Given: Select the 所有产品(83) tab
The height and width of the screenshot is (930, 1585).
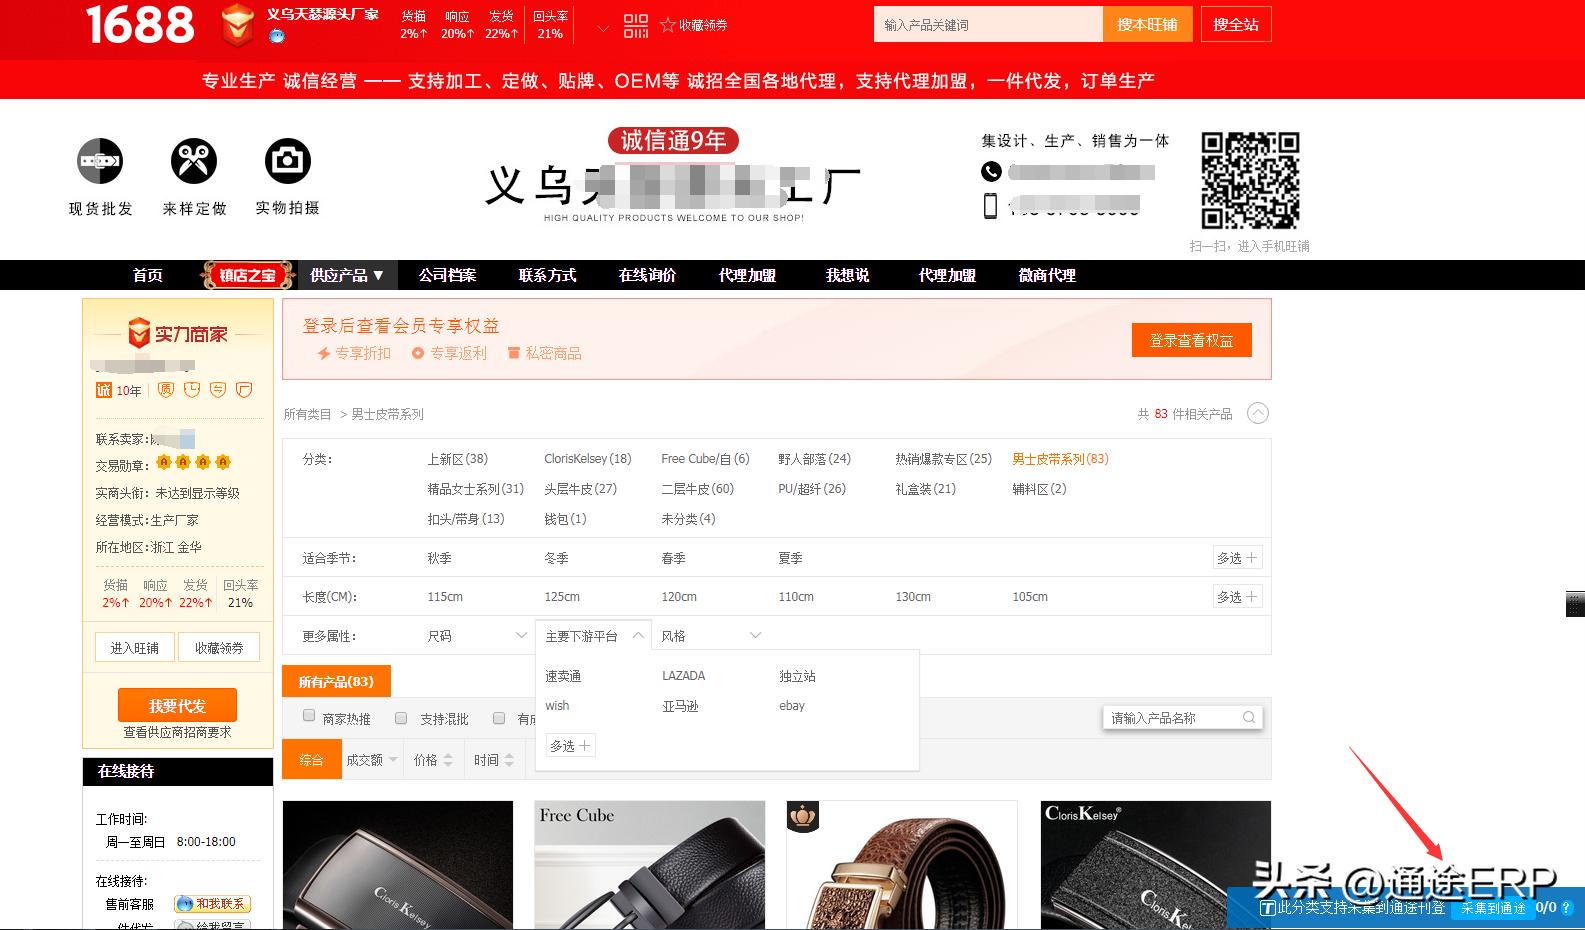Looking at the screenshot, I should (x=336, y=681).
